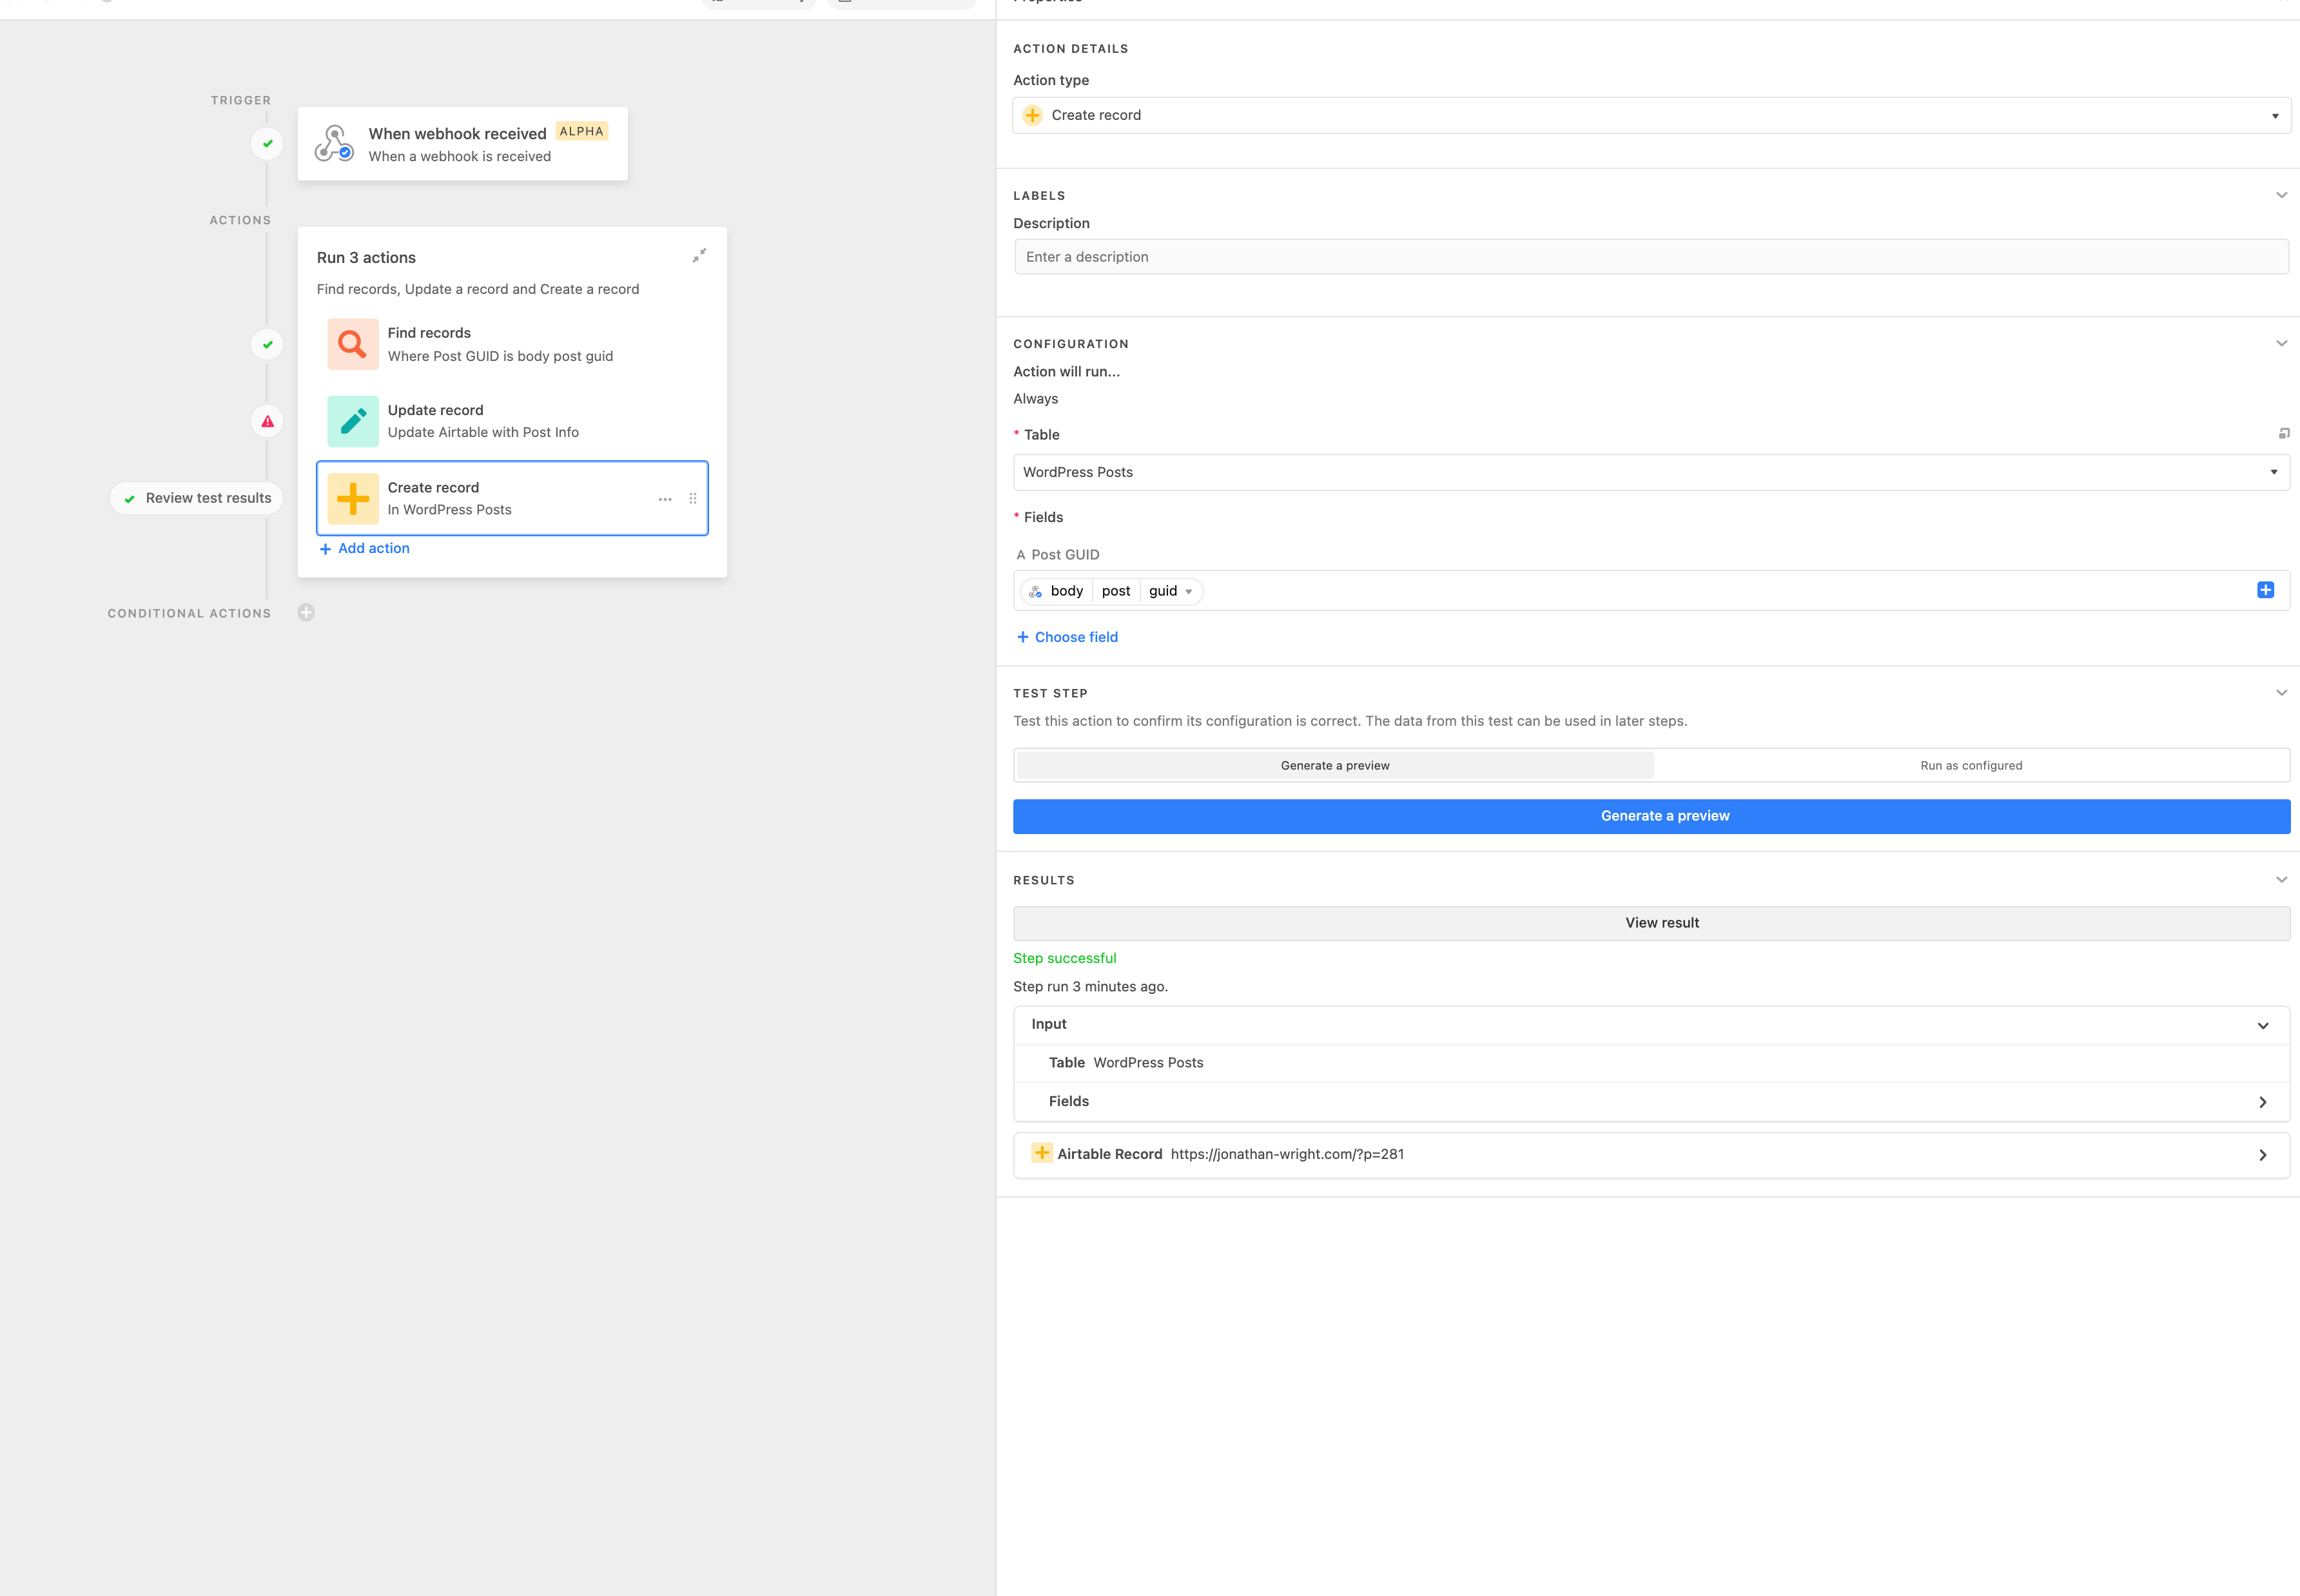Click the Step successful status text
Image resolution: width=2300 pixels, height=1596 pixels.
(1064, 958)
